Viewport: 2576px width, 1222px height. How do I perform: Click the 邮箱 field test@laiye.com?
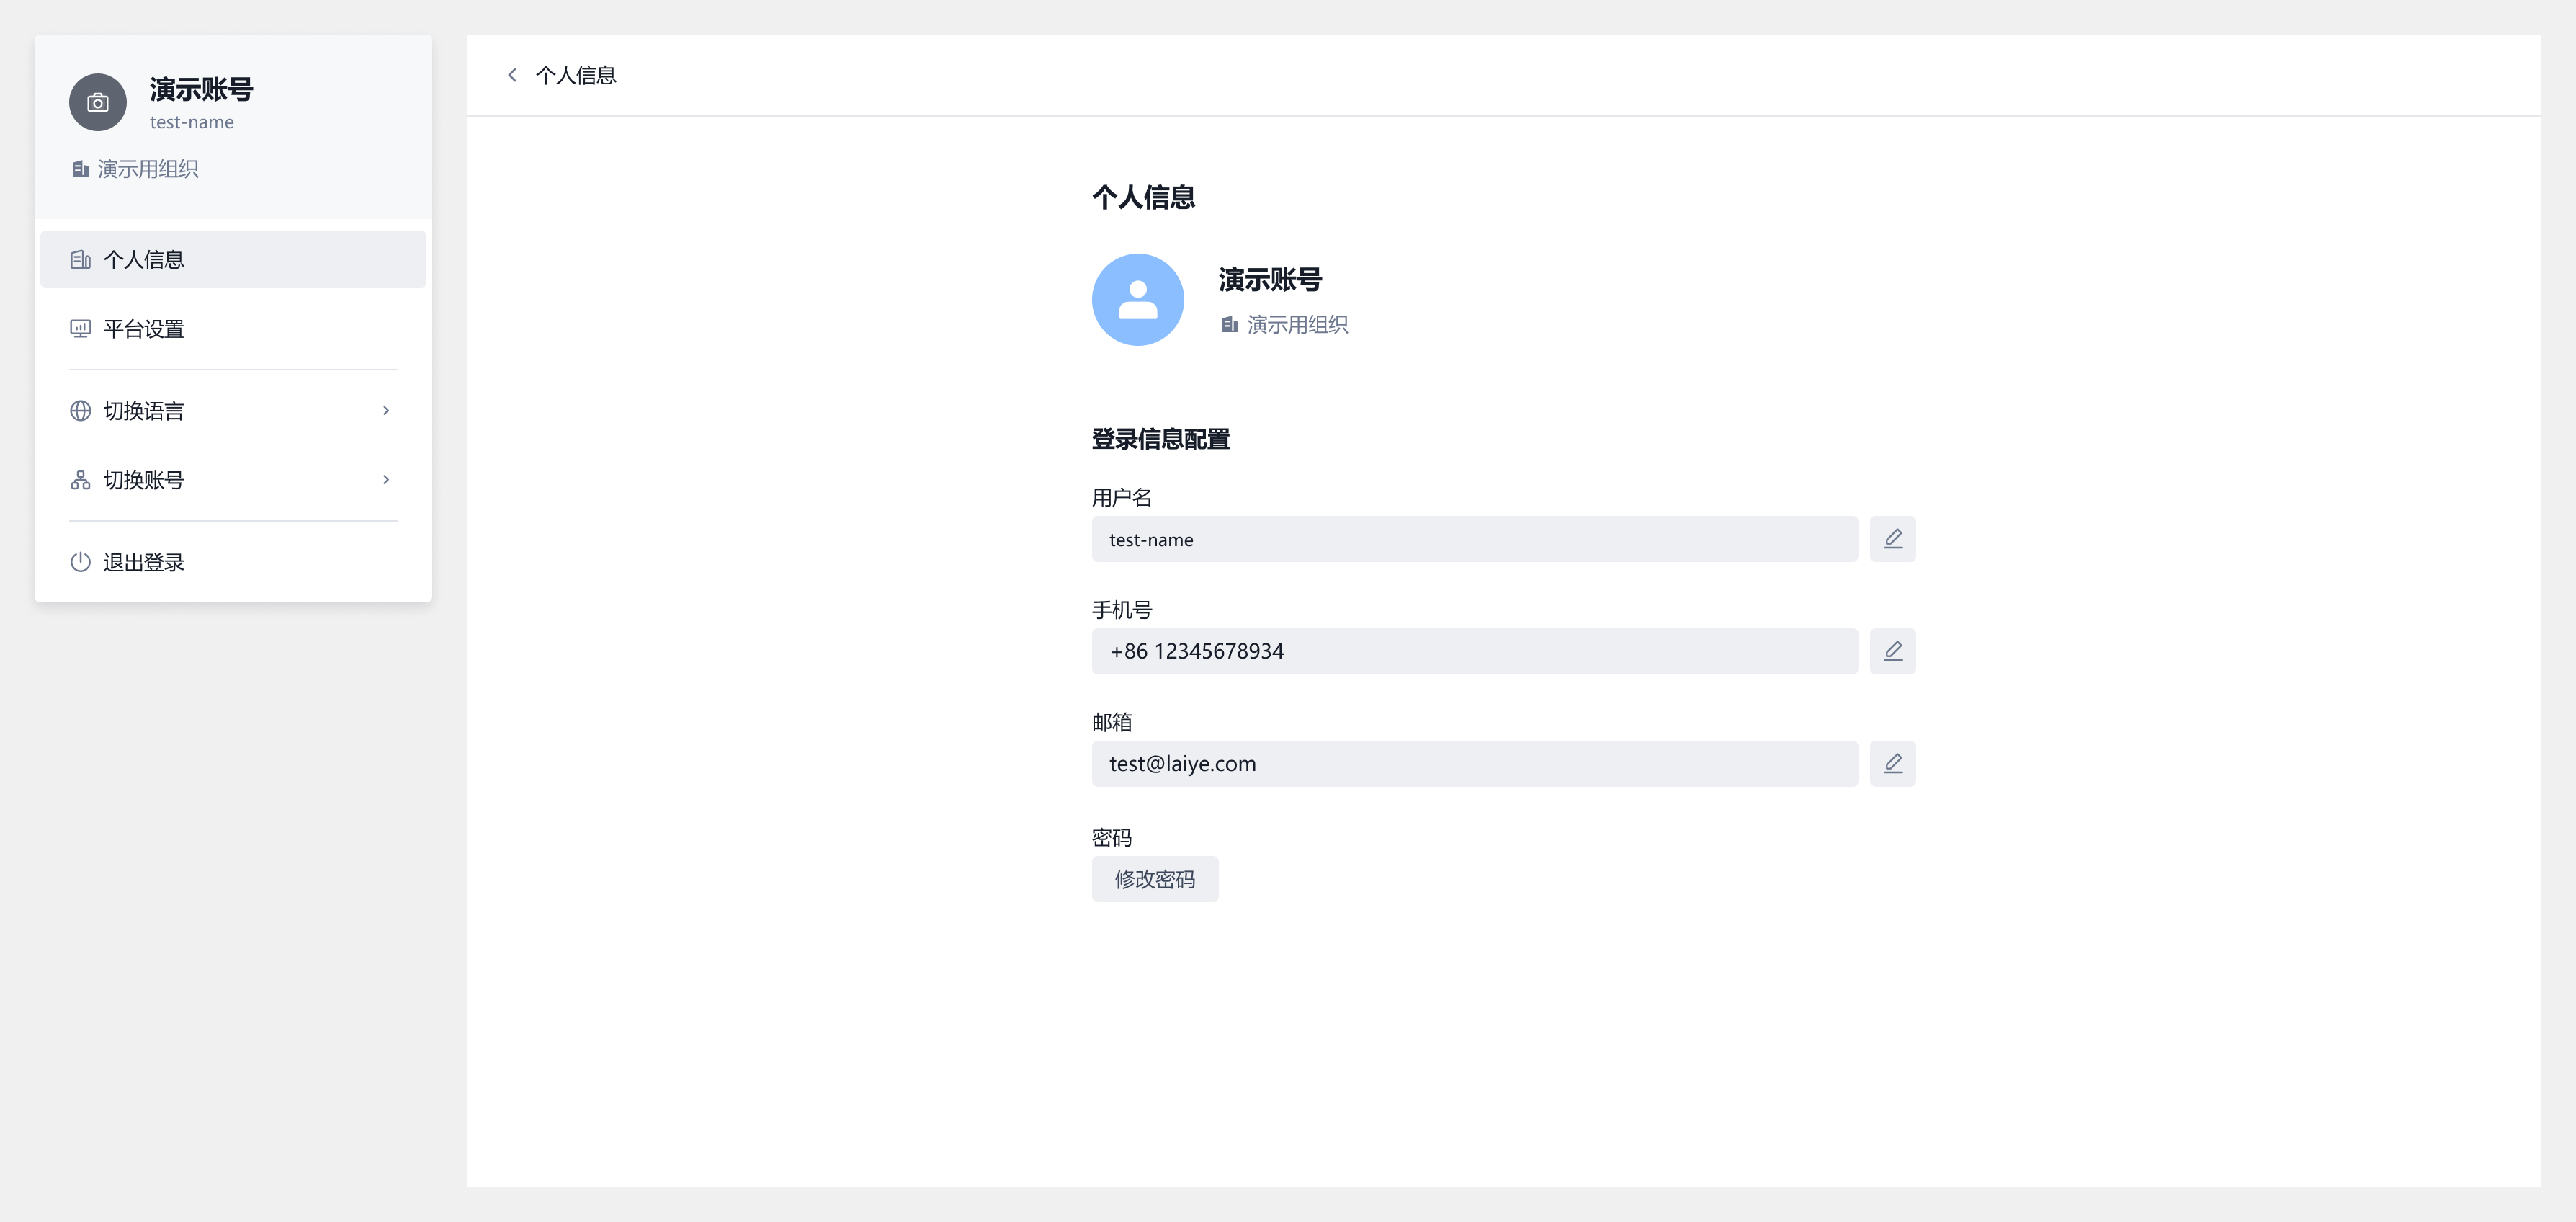[x=1474, y=763]
